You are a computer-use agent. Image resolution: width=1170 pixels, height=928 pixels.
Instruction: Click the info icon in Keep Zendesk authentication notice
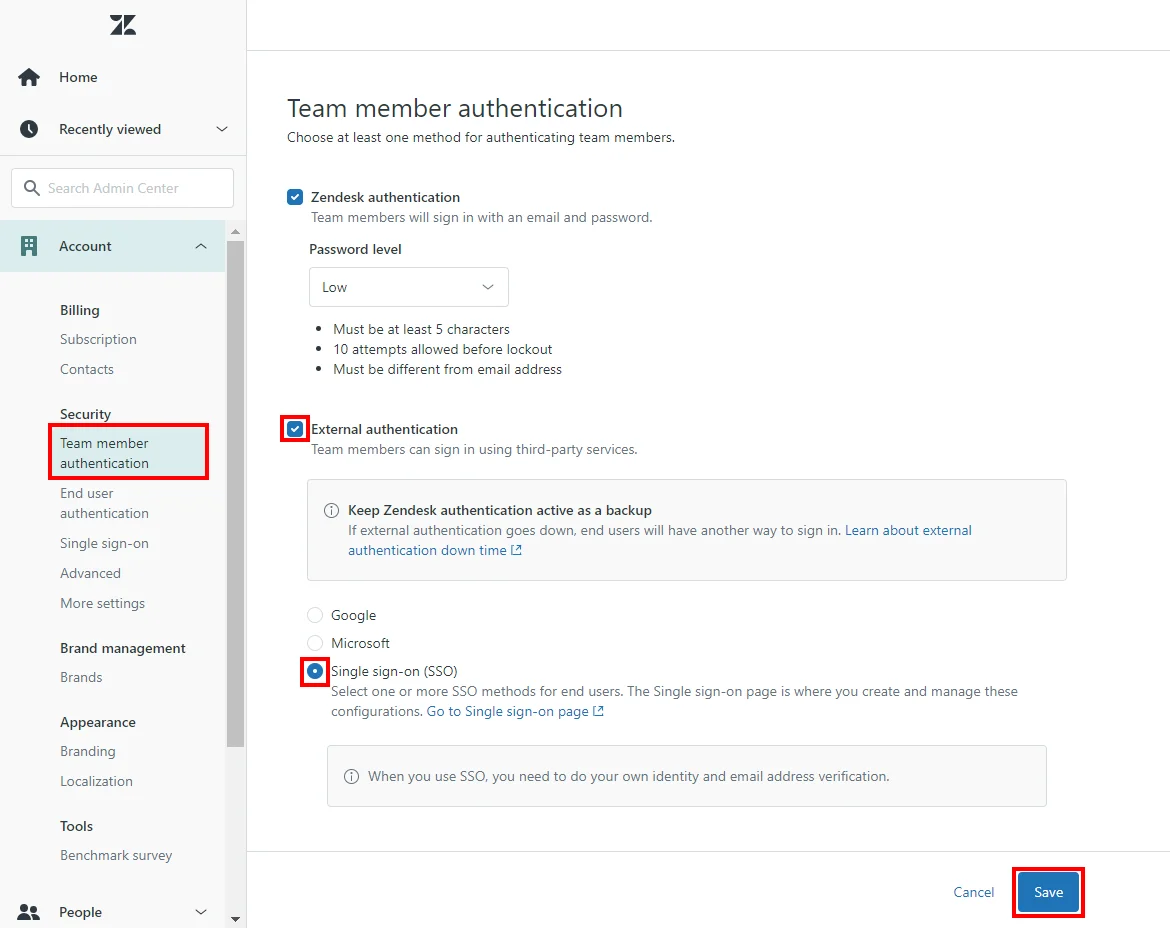coord(331,510)
